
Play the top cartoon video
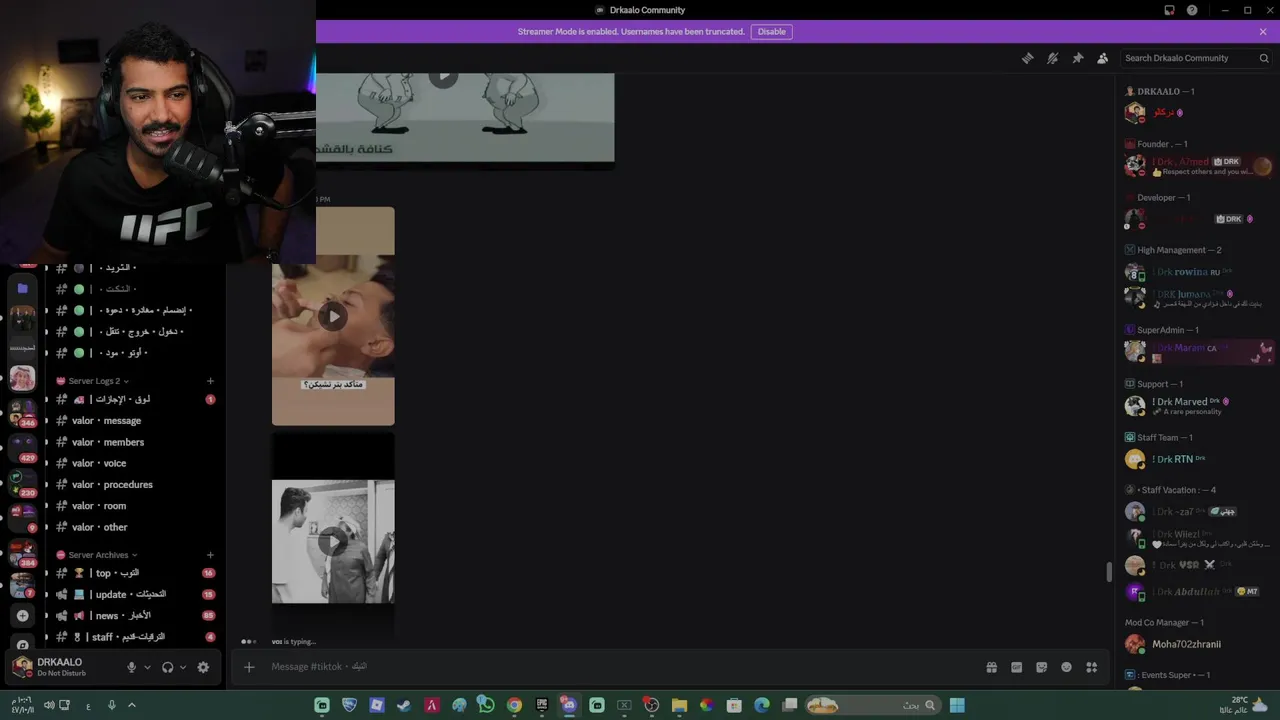coord(443,76)
